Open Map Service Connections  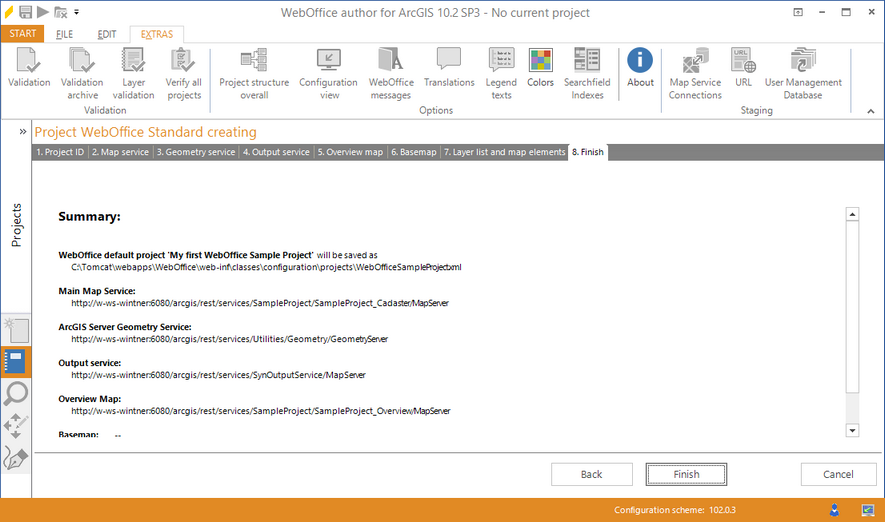(695, 70)
